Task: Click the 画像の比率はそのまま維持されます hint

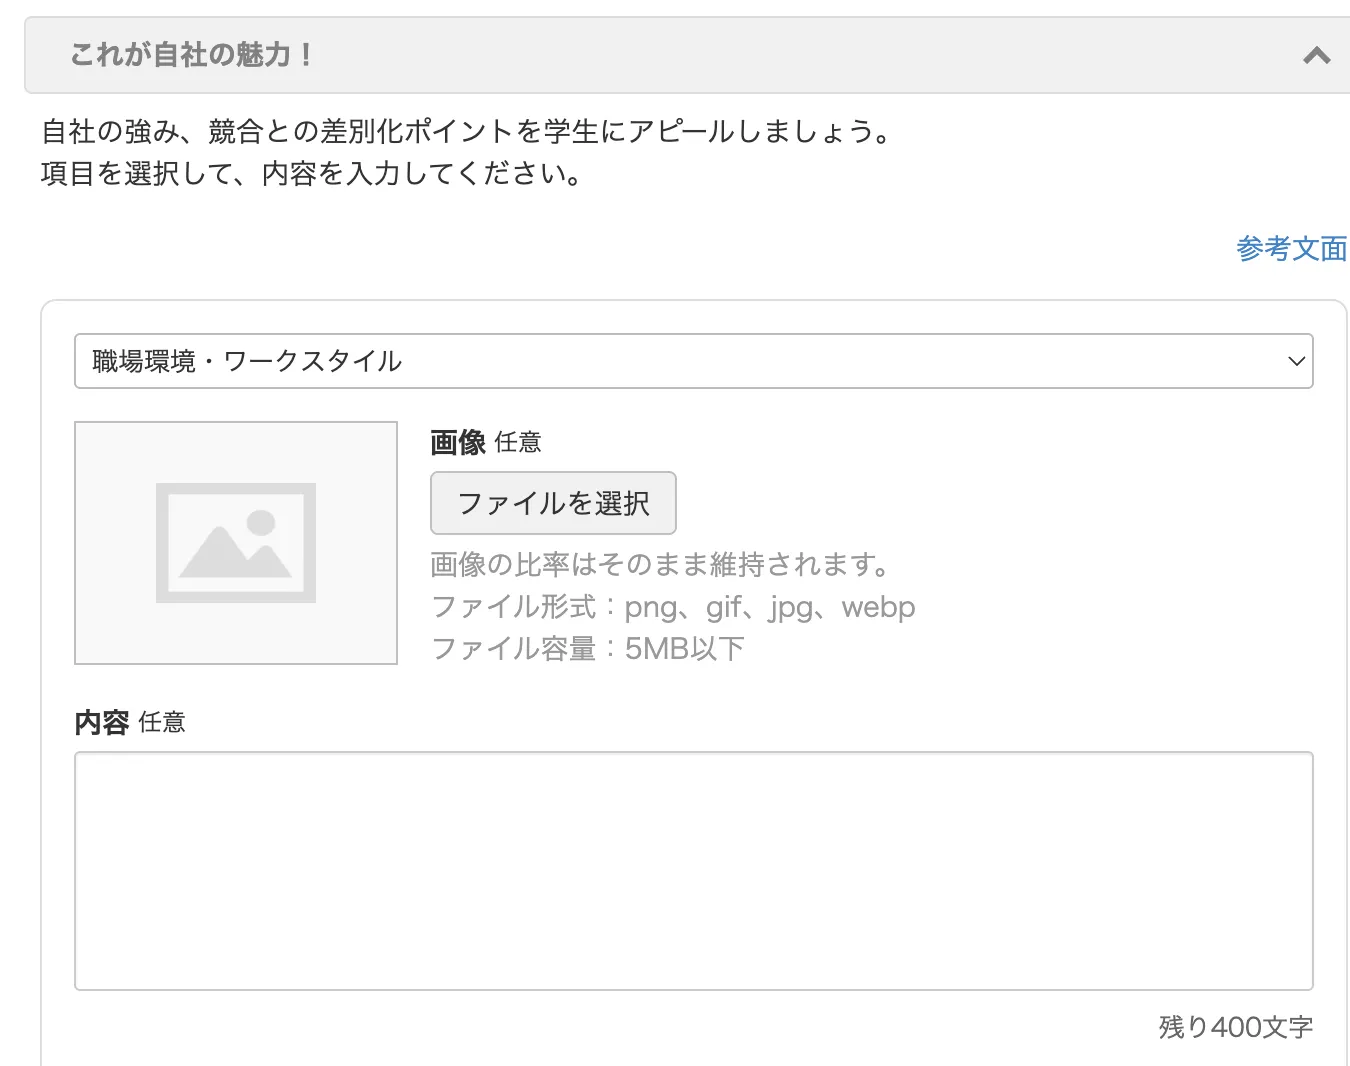Action: tap(660, 565)
